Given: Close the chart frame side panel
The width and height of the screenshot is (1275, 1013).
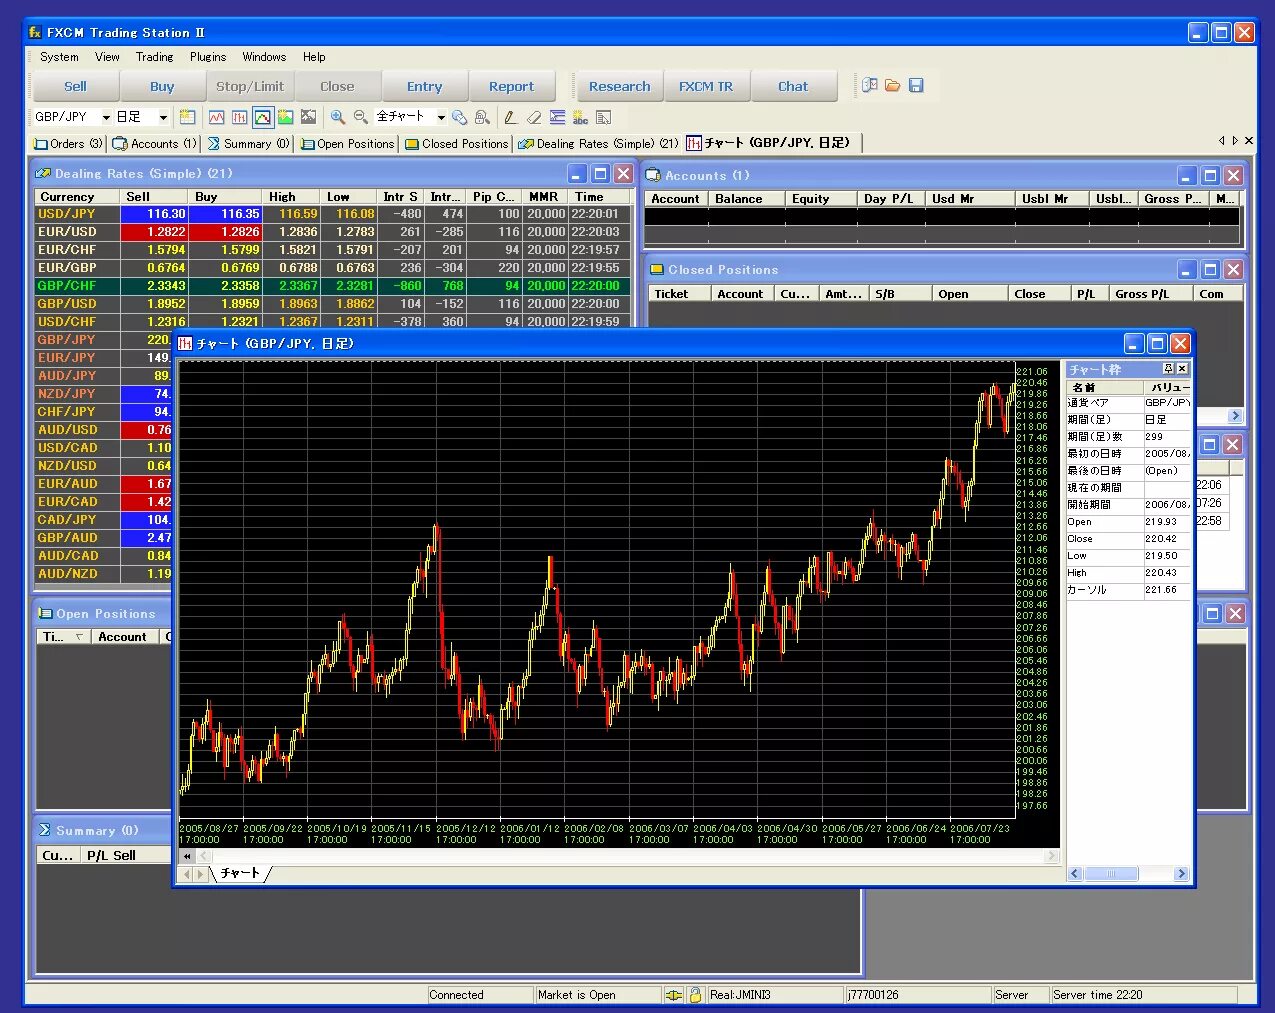Looking at the screenshot, I should pyautogui.click(x=1182, y=369).
